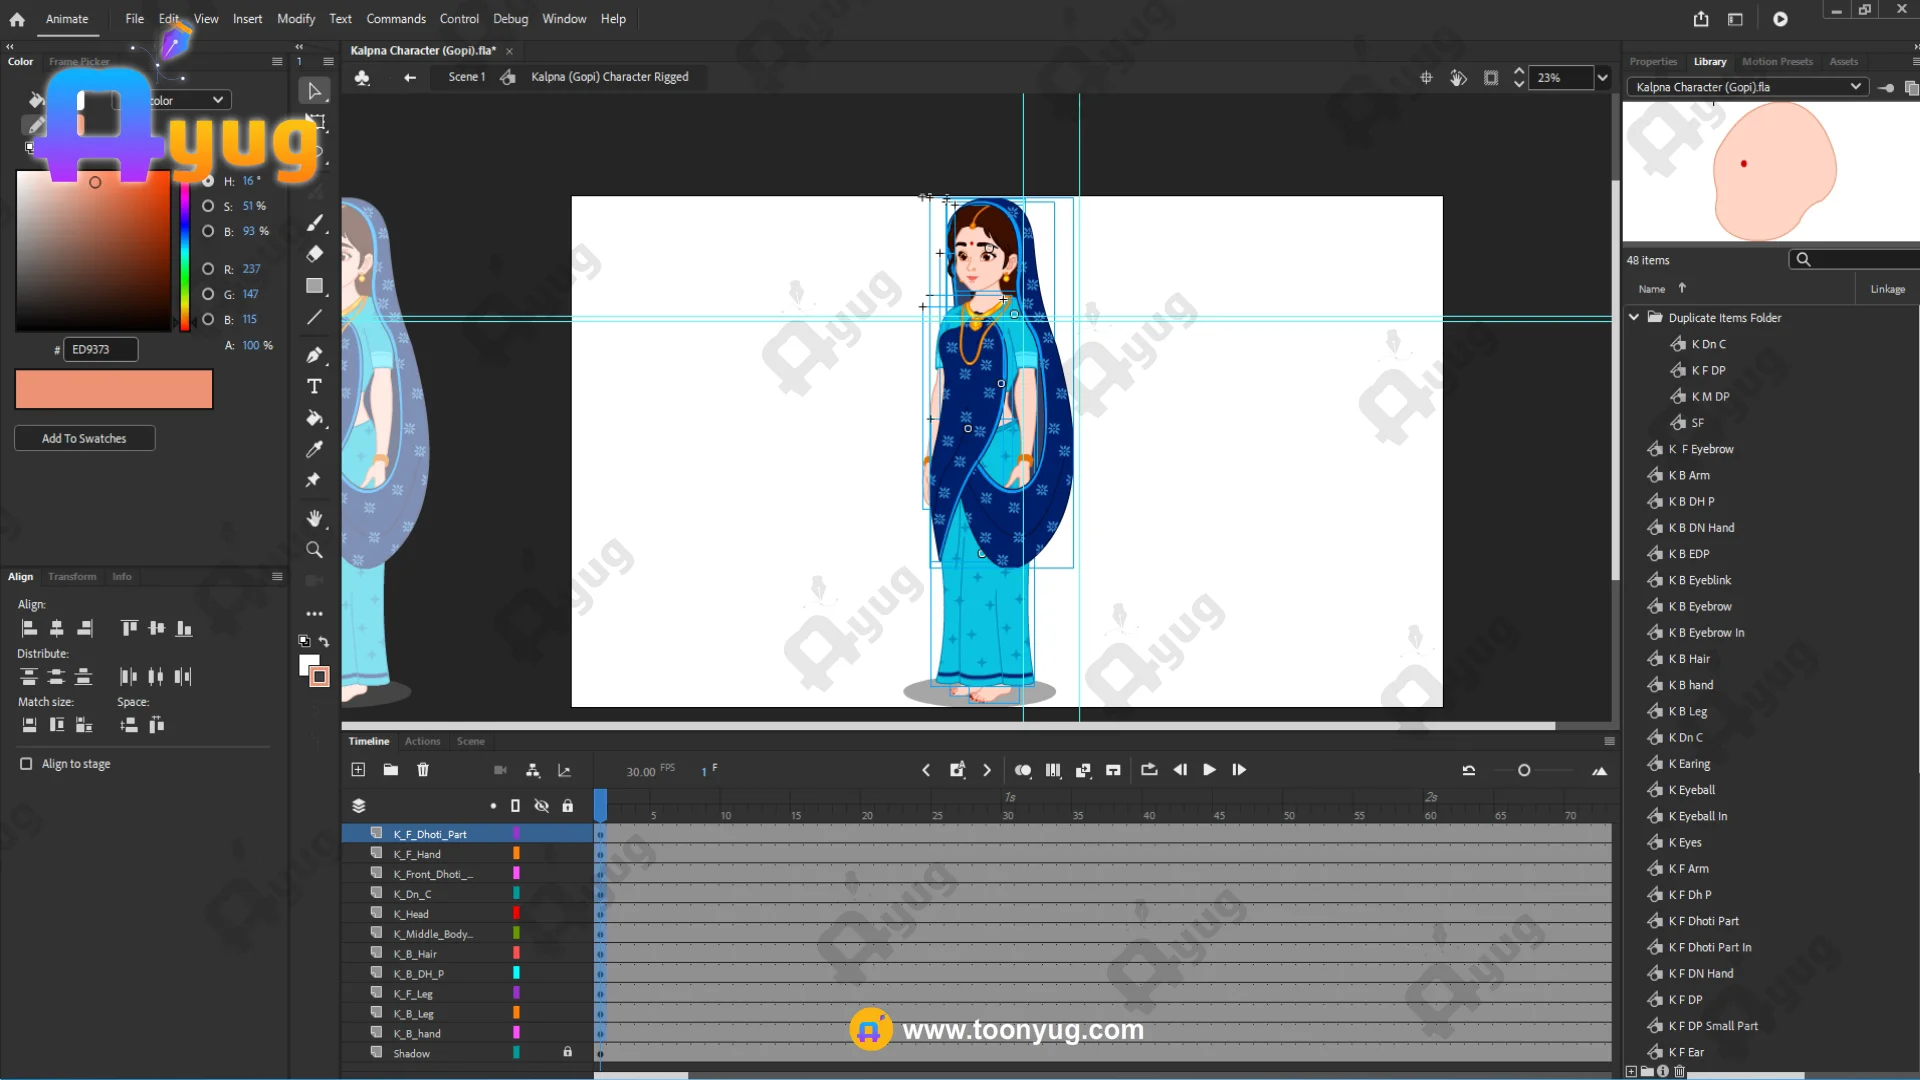Click the Paint Bucket tool
Viewport: 1920px width, 1080px height.
[314, 418]
